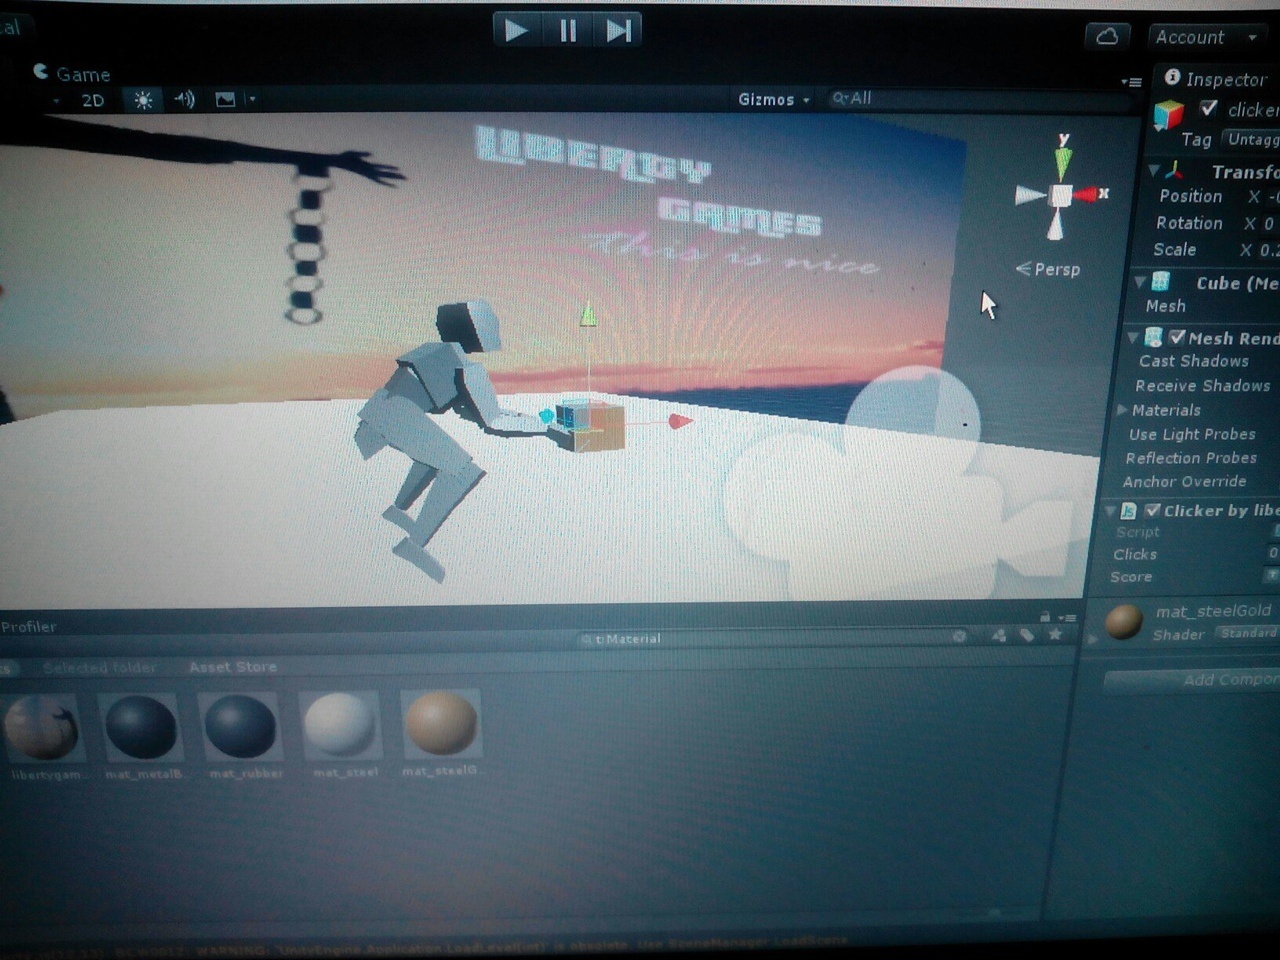The image size is (1280, 960).
Task: Toggle the Persp projection label
Action: click(1048, 269)
